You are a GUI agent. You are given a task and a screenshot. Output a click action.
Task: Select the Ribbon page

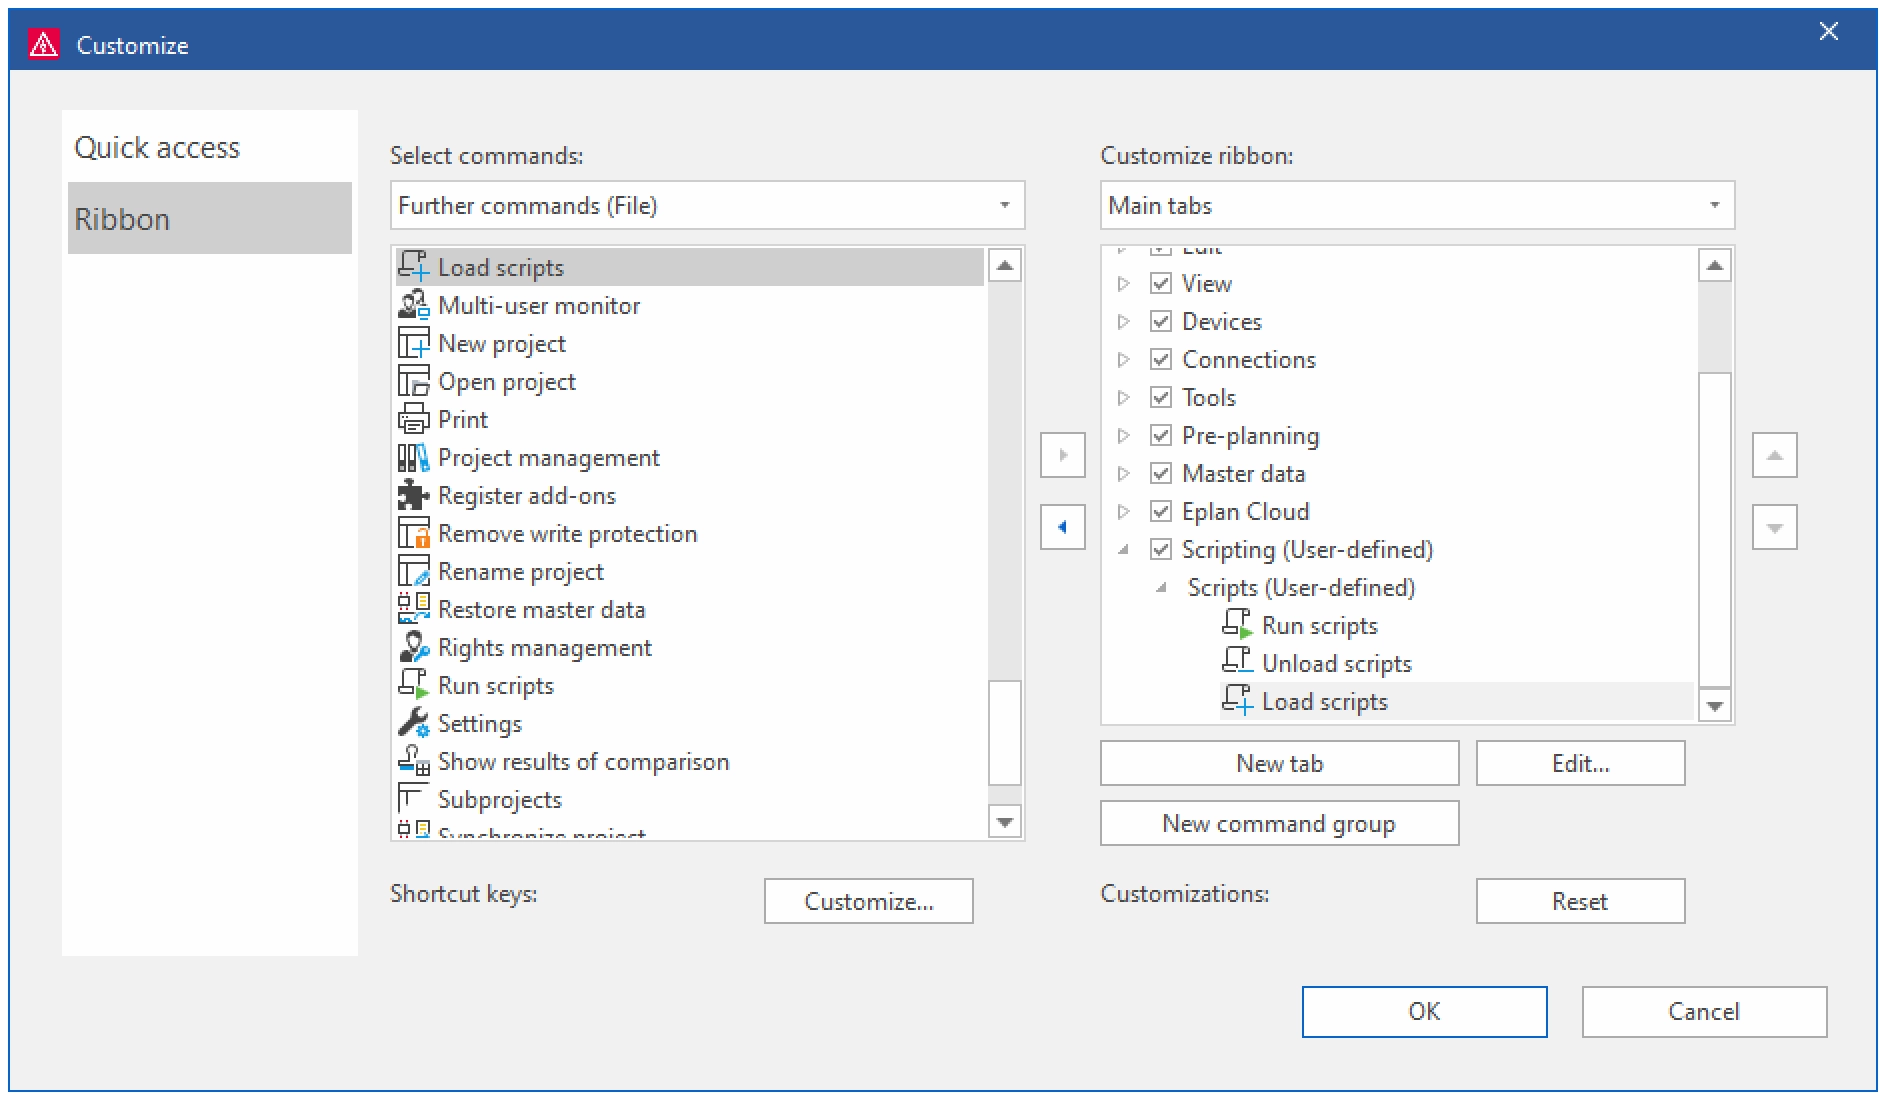210,218
